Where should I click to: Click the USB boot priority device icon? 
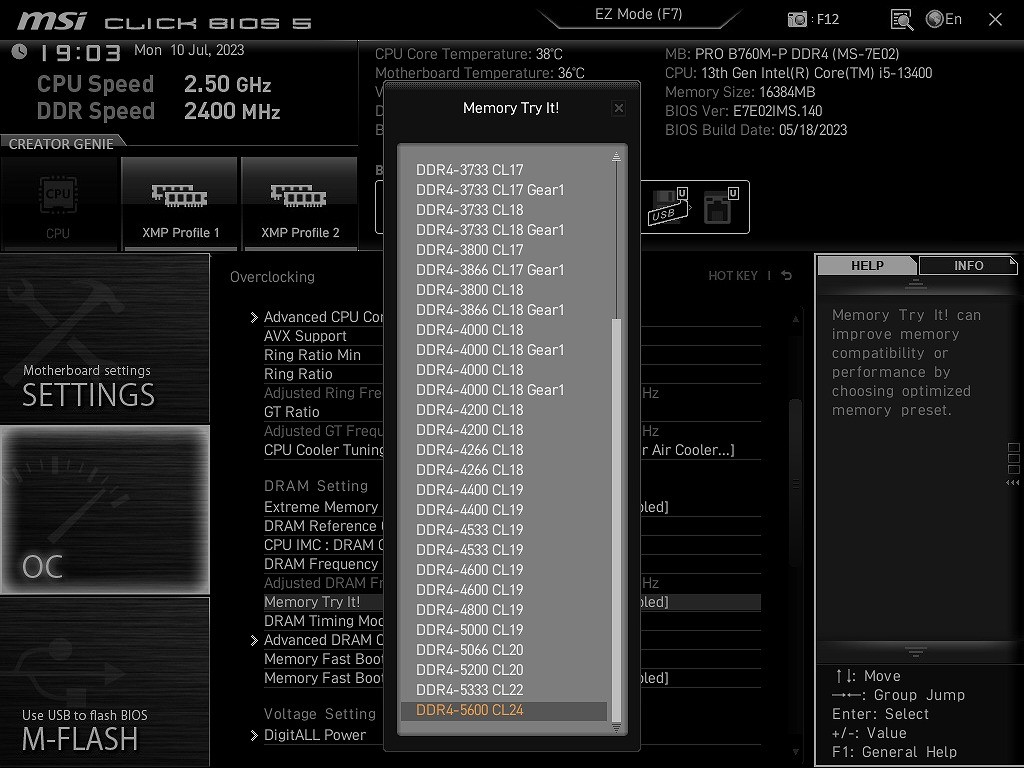667,206
